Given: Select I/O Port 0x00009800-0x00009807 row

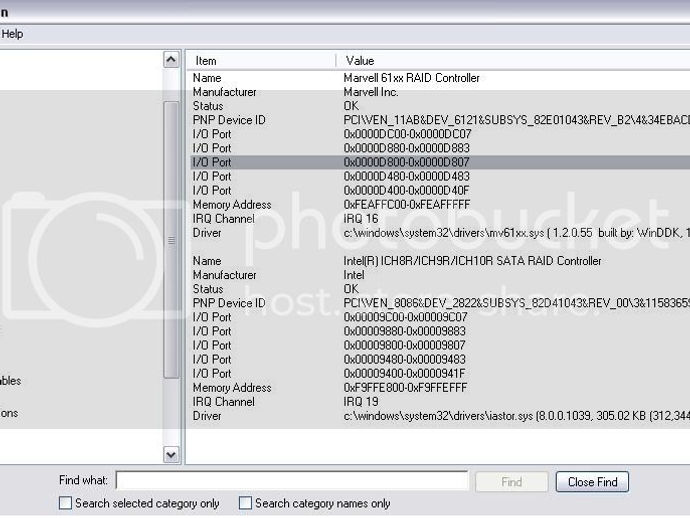Looking at the screenshot, I should pos(440,345).
